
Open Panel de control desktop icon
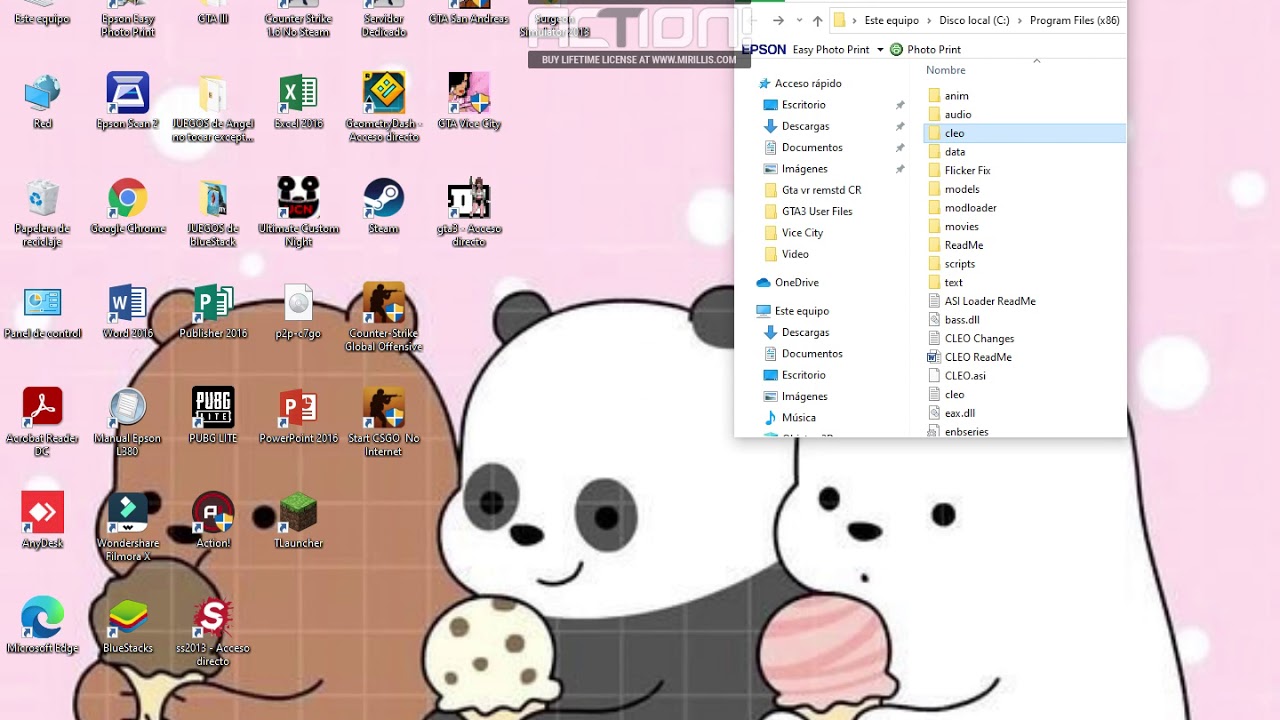pos(42,311)
